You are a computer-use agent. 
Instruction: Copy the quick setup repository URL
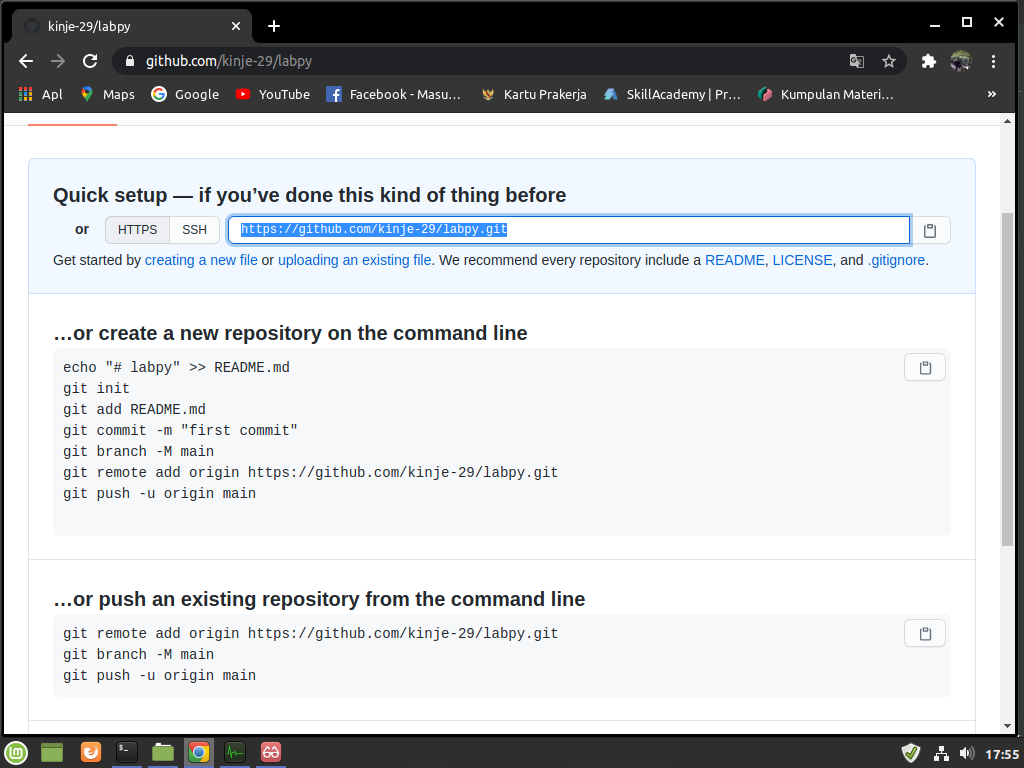[x=930, y=230]
